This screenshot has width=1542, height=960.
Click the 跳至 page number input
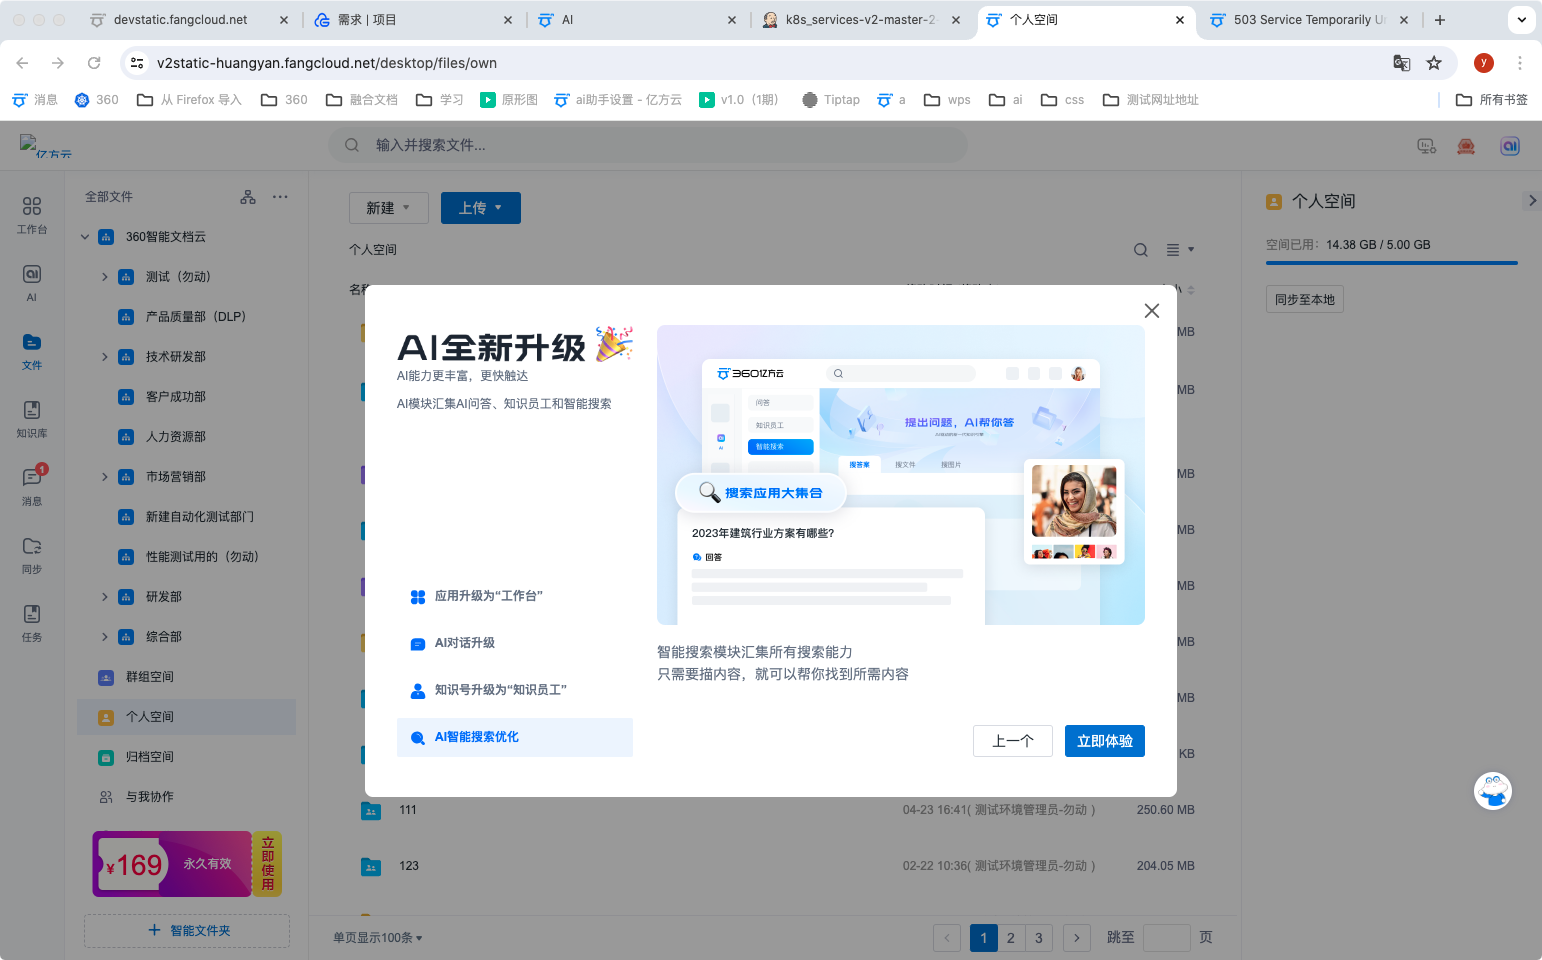click(1166, 938)
